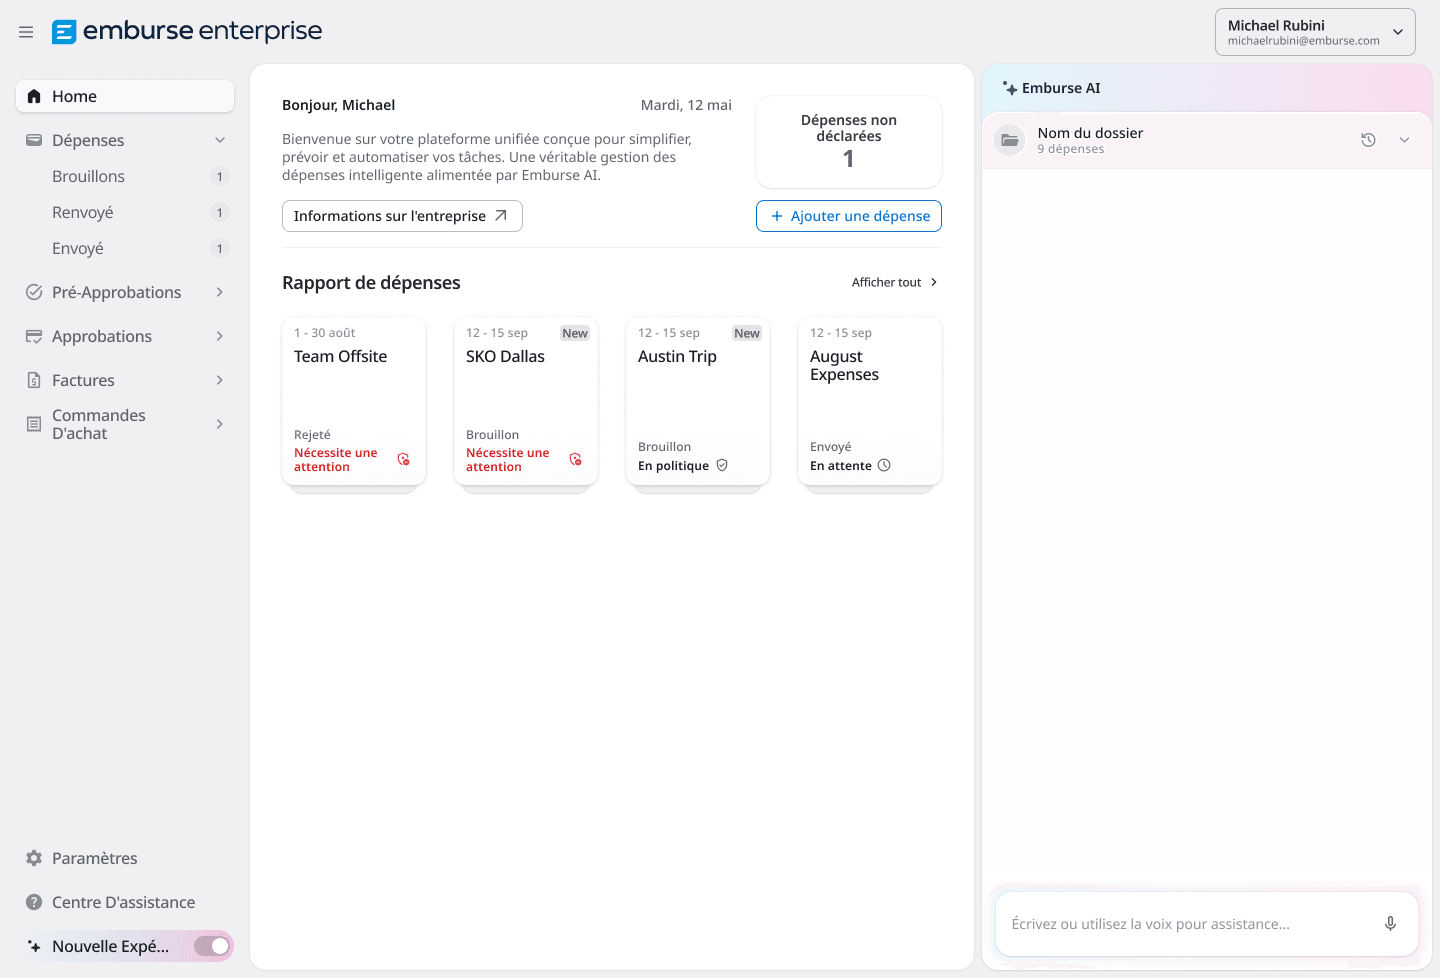Click the Pré-Approbations checkmark icon
Image resolution: width=1440 pixels, height=978 pixels.
click(34, 292)
